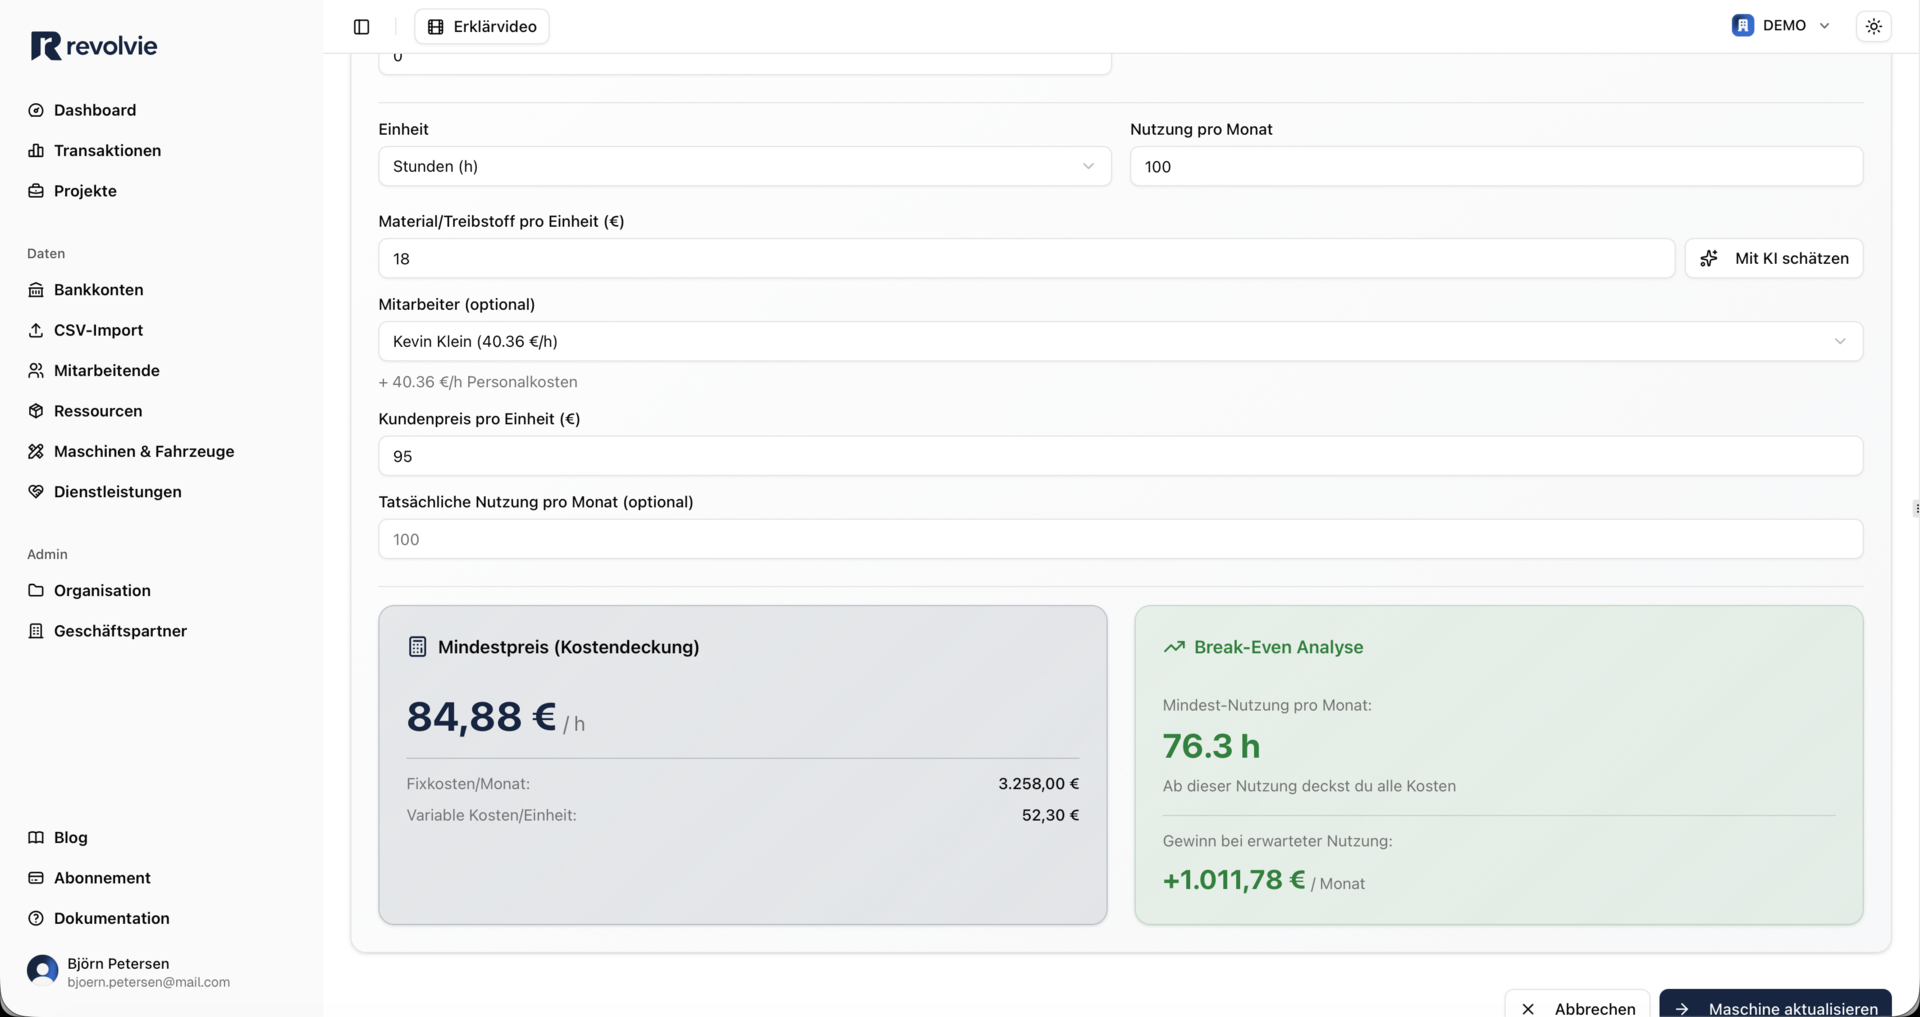
Task: Click the Abbrechen button
Action: tap(1577, 1005)
